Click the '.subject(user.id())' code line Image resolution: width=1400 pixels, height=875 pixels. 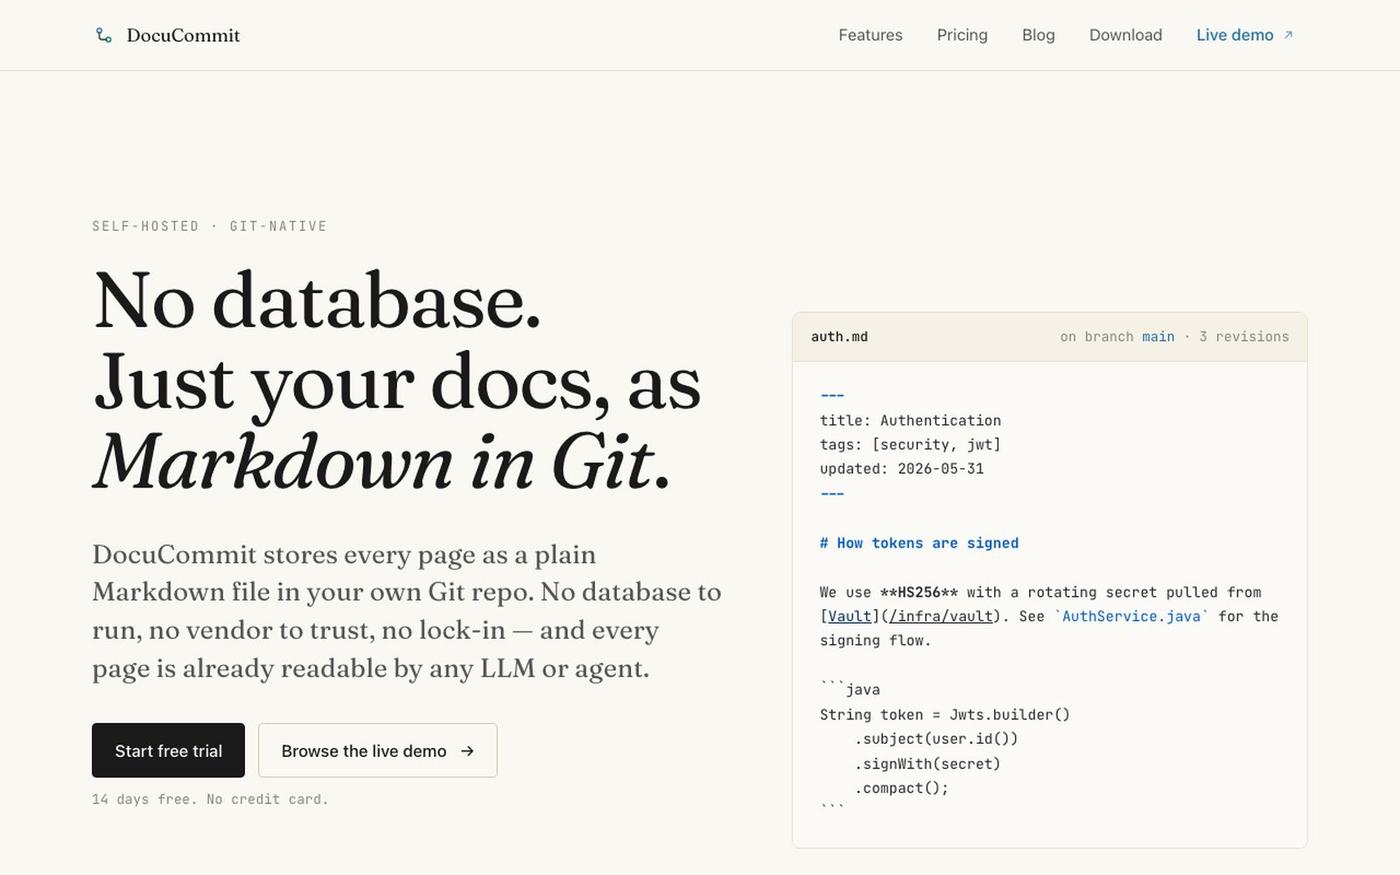click(936, 739)
